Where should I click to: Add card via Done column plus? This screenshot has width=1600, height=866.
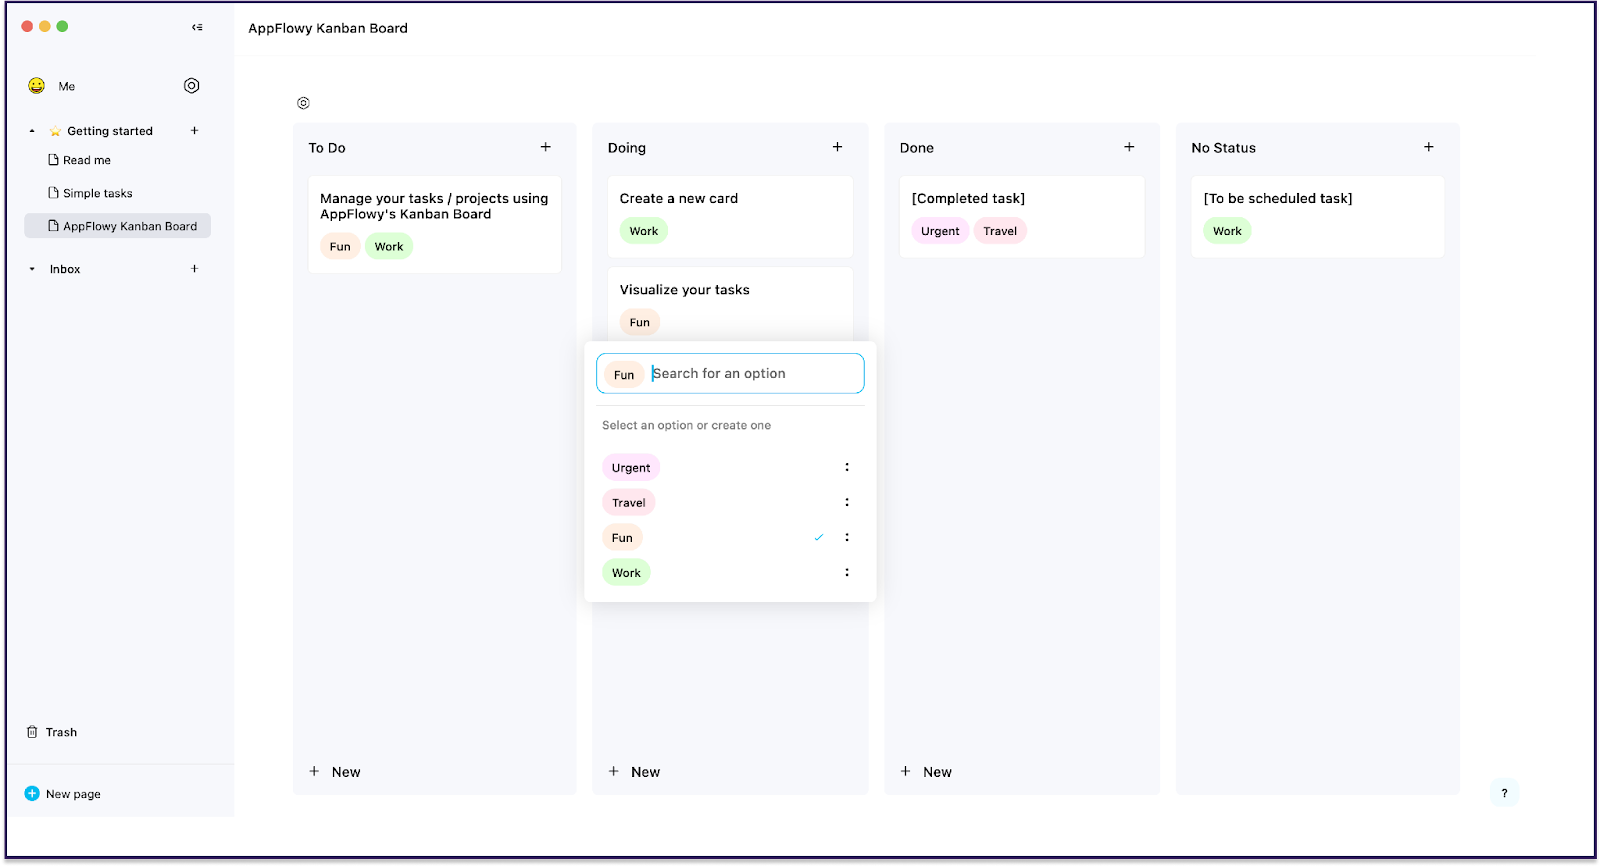[1130, 147]
